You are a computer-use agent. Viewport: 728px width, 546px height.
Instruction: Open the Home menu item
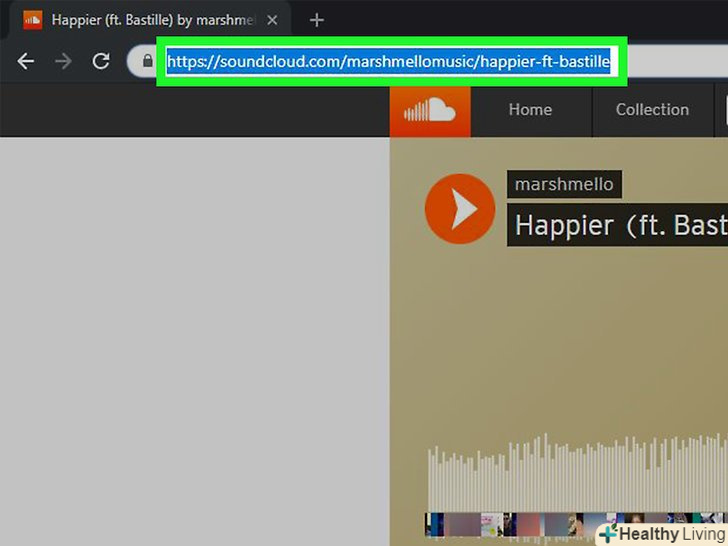tap(530, 110)
